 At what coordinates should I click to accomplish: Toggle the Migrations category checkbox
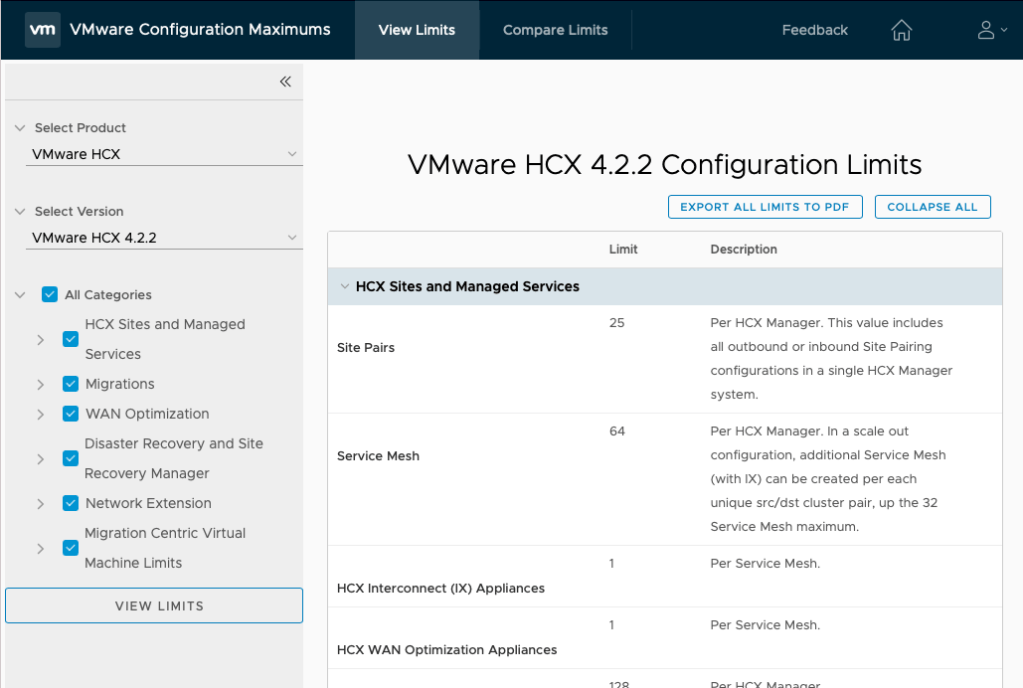coord(70,384)
